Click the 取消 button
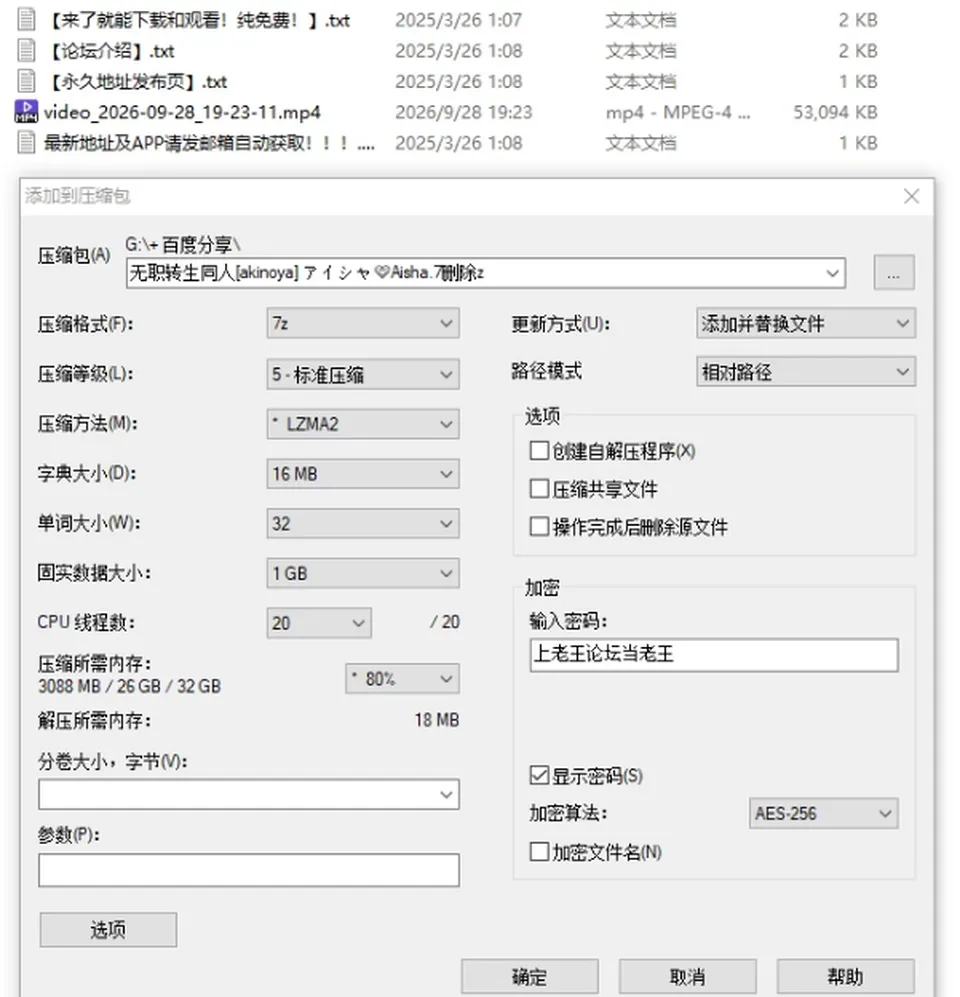This screenshot has height=997, width=960. (688, 977)
